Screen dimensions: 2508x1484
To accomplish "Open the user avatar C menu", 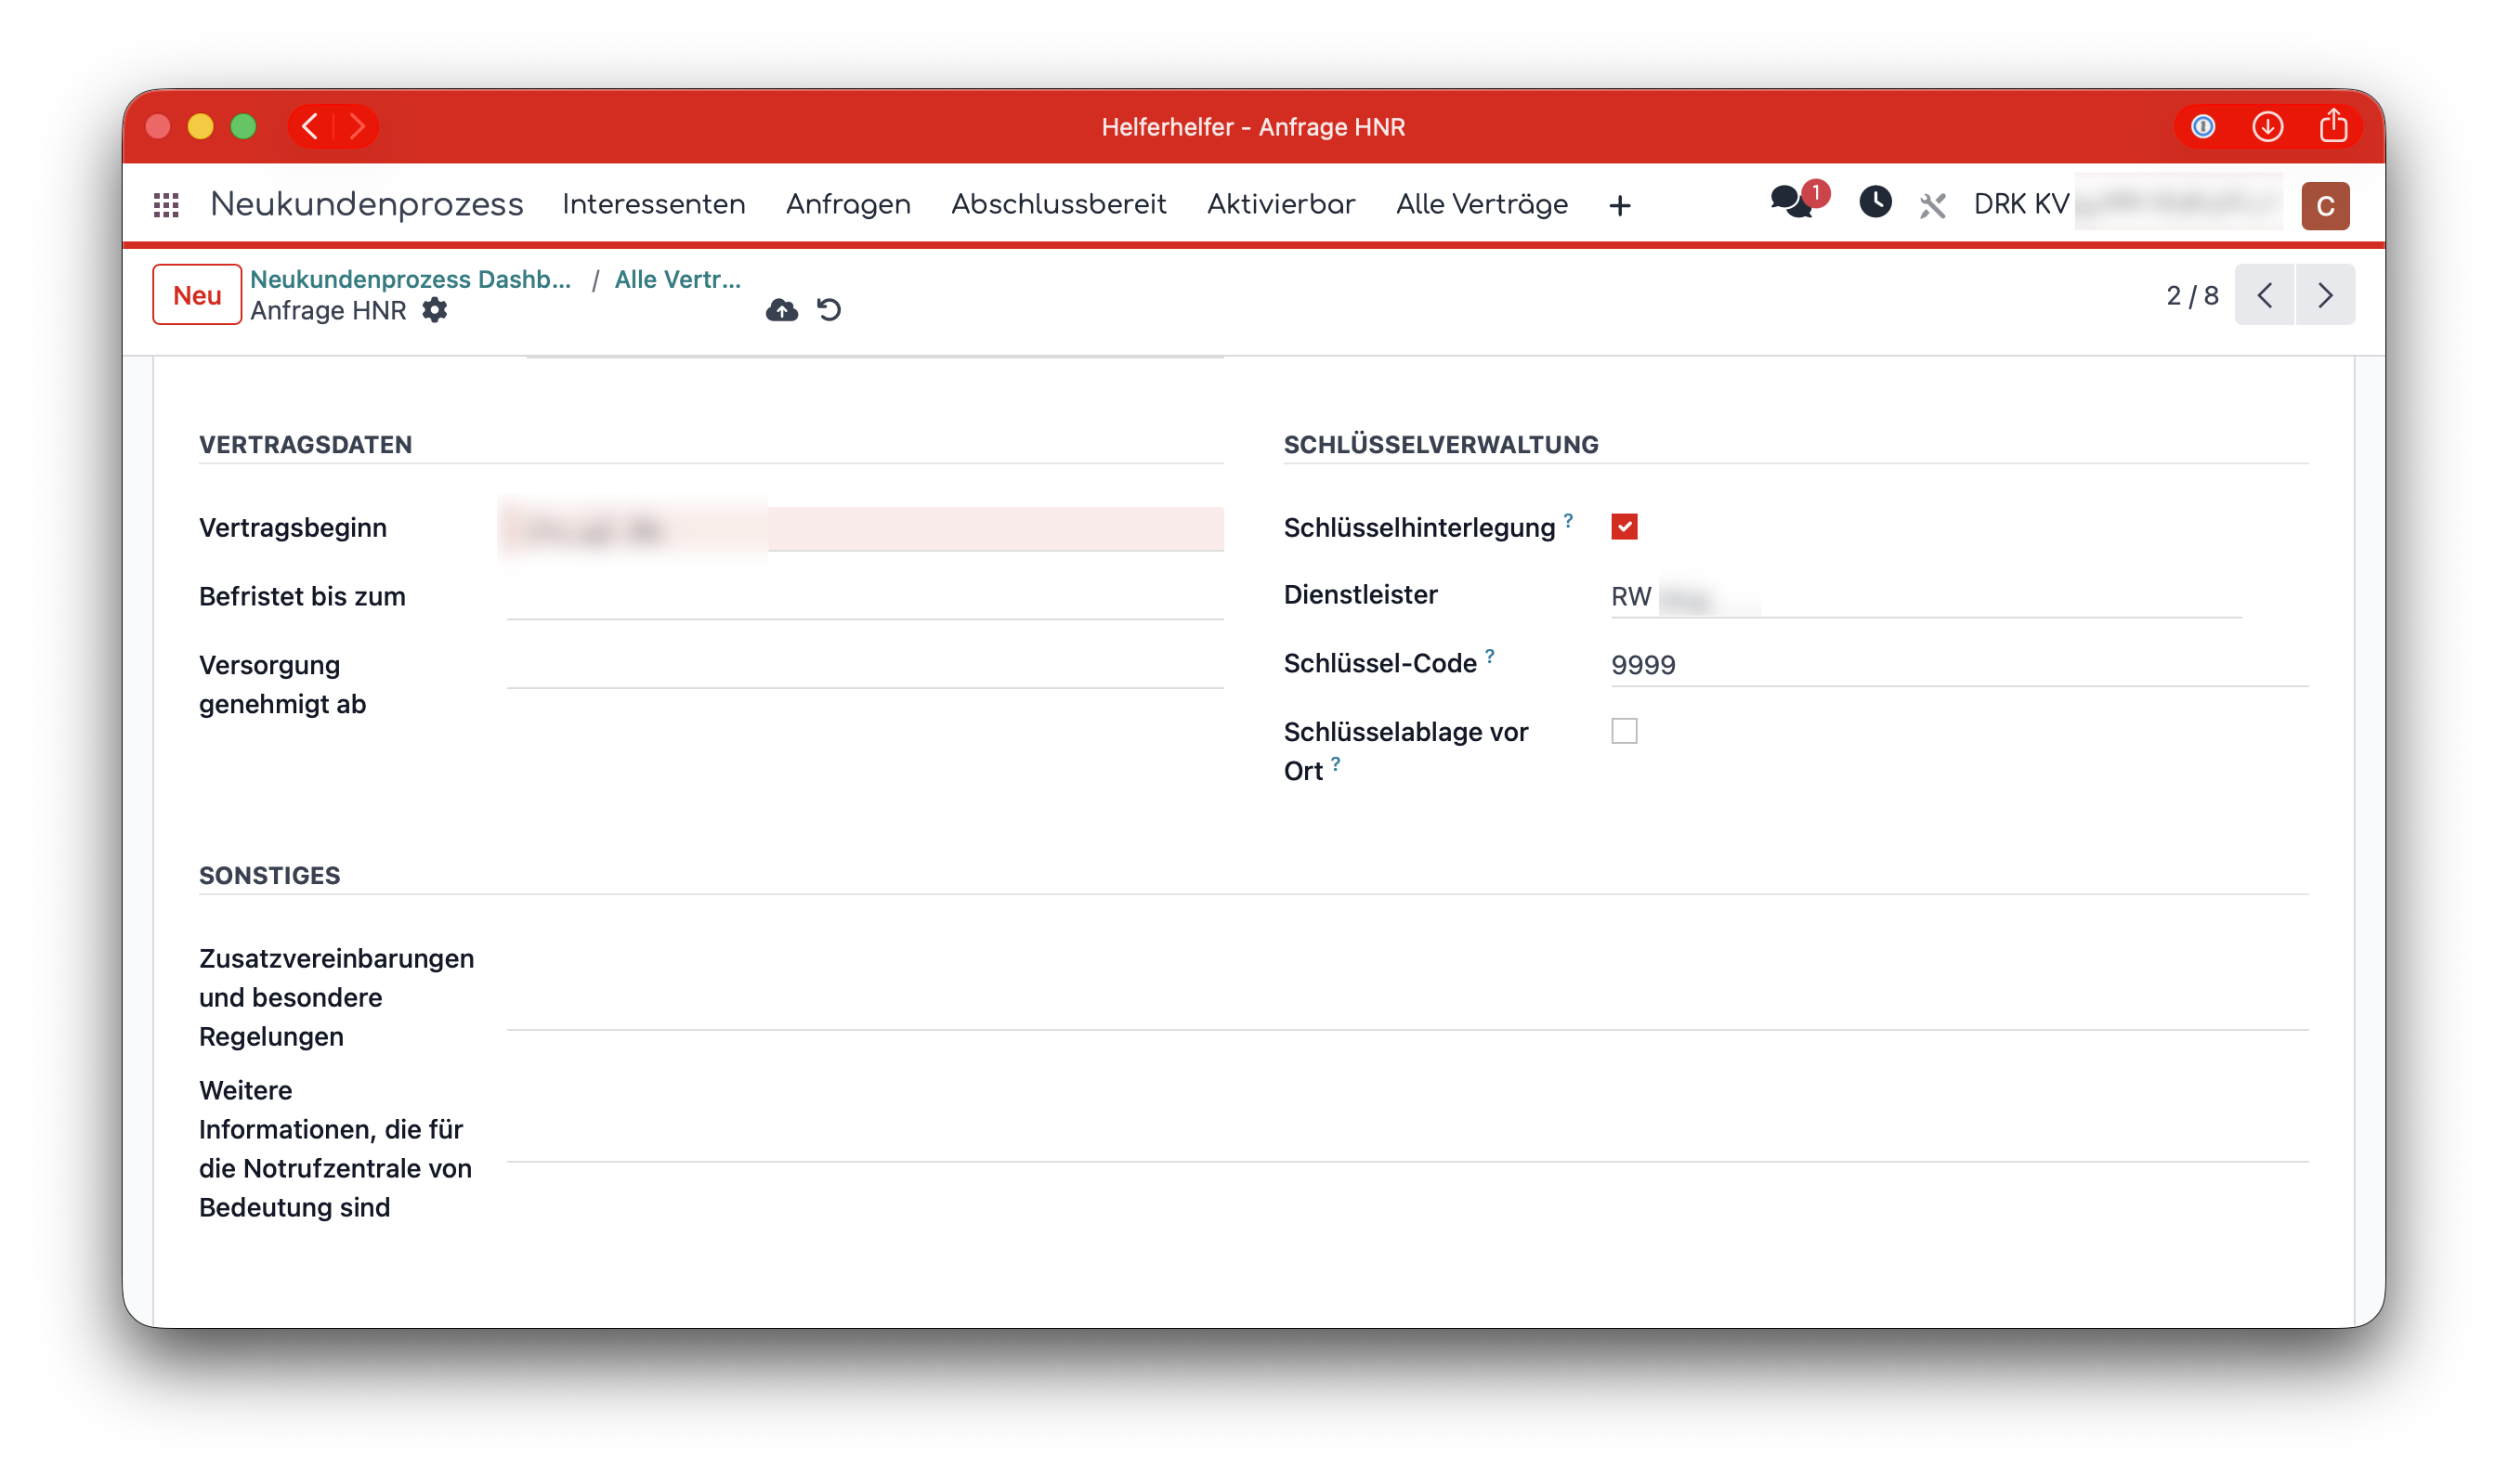I will pyautogui.click(x=2325, y=206).
